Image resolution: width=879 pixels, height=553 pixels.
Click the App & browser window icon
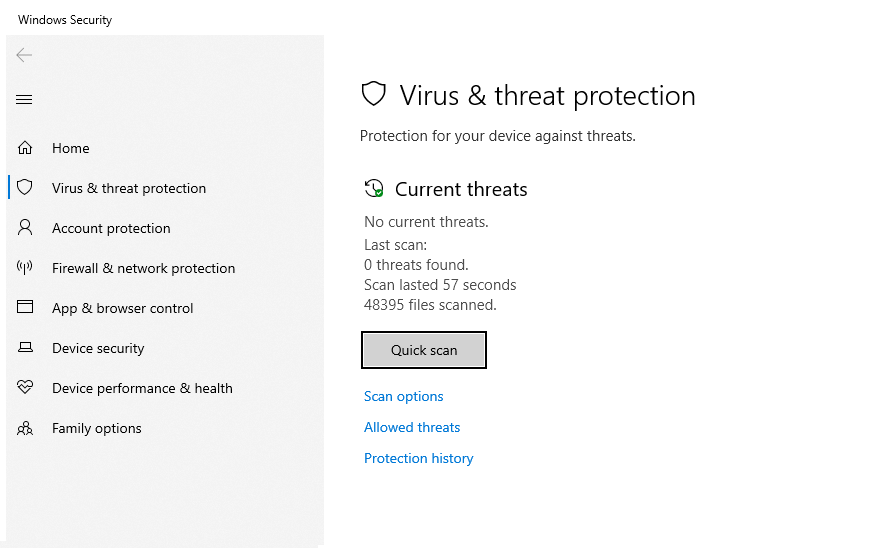coord(25,307)
